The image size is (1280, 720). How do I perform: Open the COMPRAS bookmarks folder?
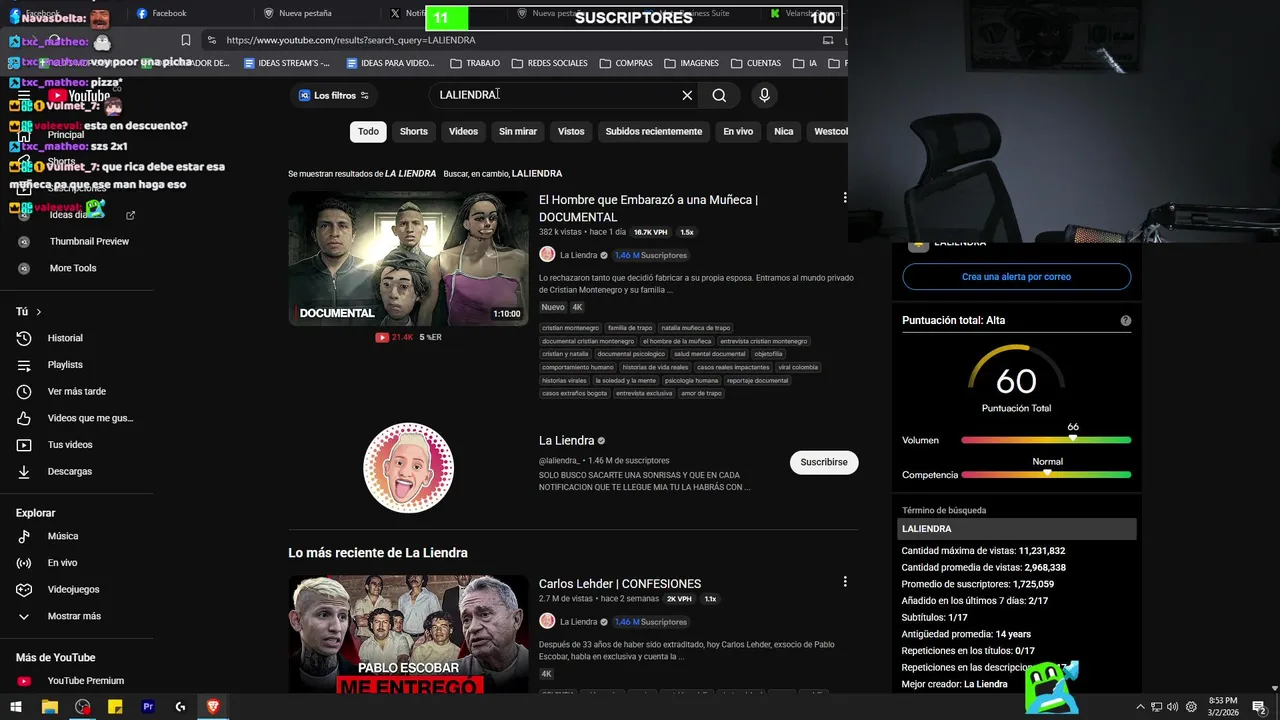pos(626,63)
